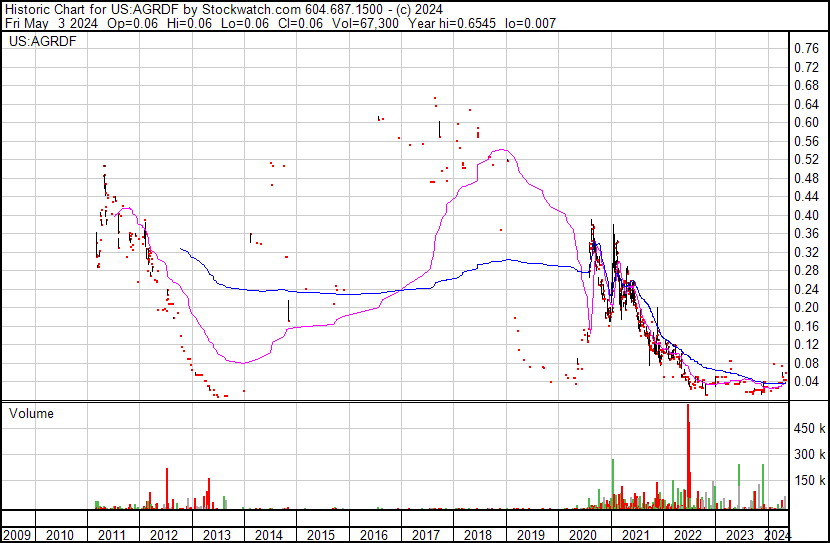Viewport: 830px width, 543px height.
Task: Select the 2023 year on time axis
Action: [x=740, y=536]
